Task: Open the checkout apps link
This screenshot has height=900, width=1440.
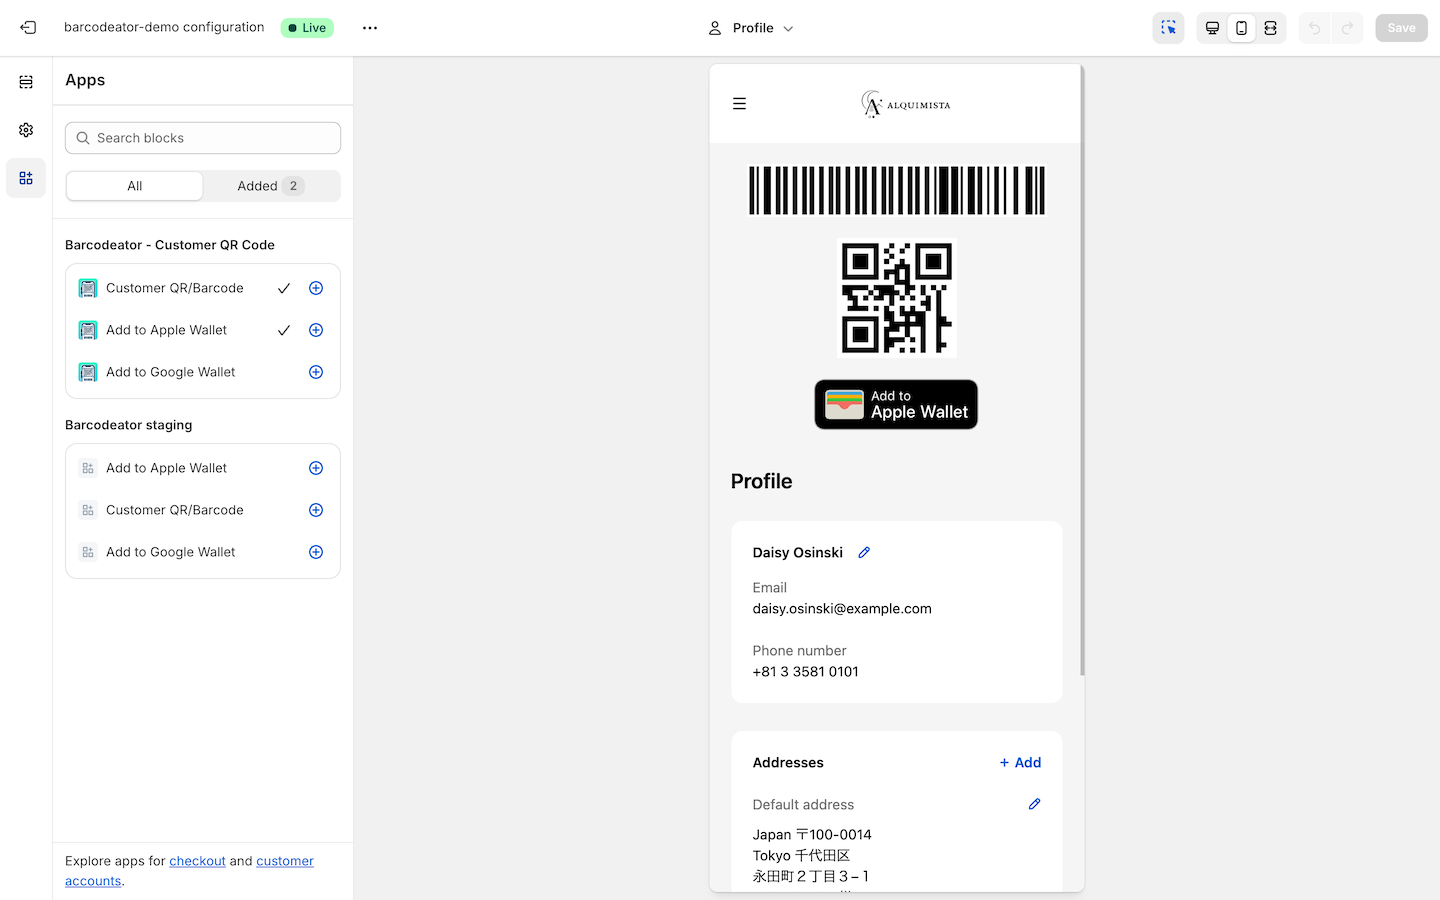Action: [x=197, y=861]
